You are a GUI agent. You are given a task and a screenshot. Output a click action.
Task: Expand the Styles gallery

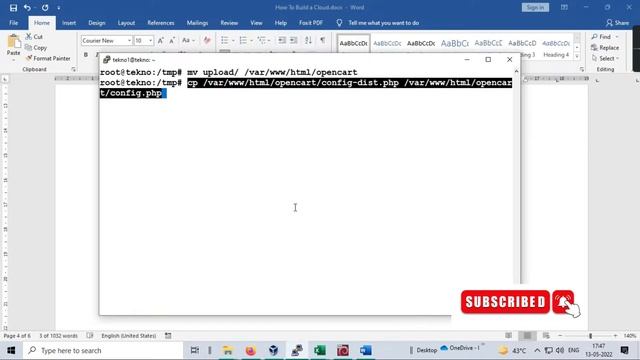(x=577, y=56)
